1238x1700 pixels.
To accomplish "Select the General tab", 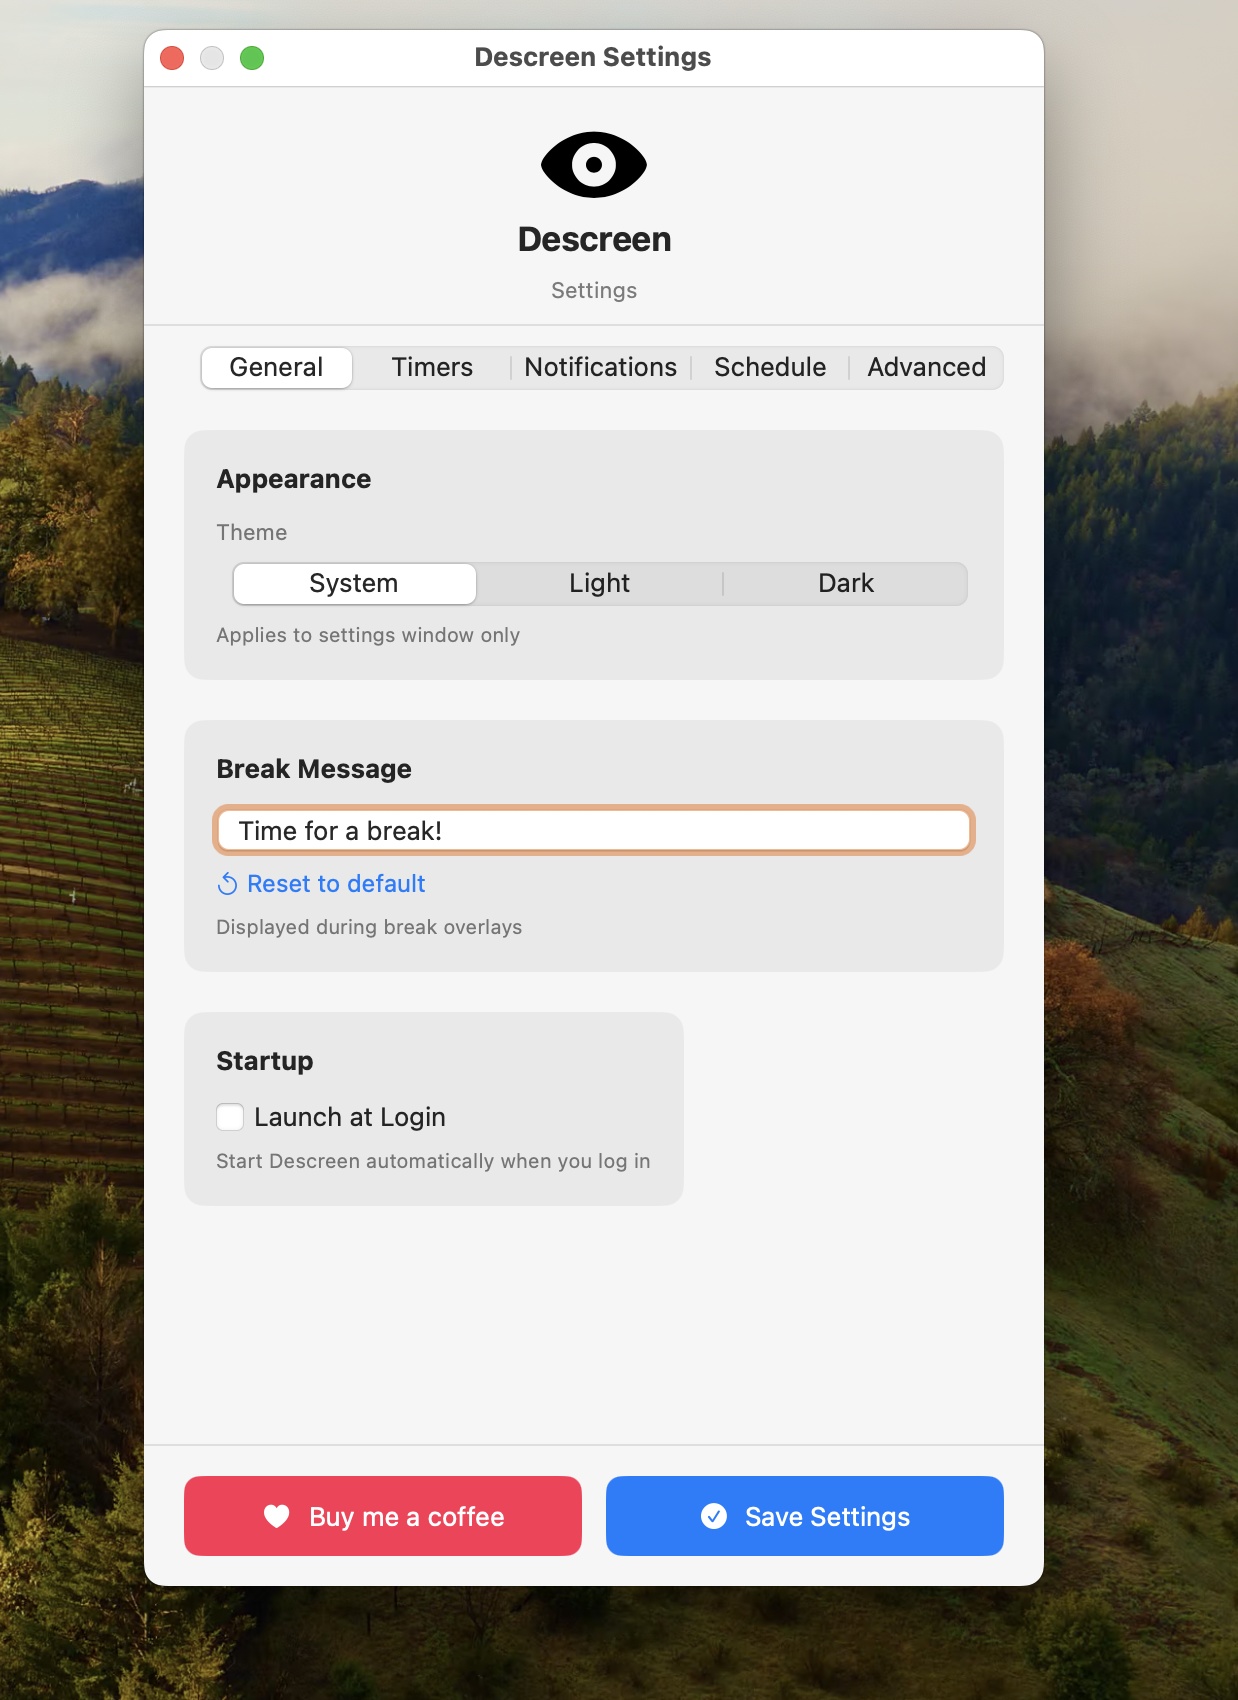I will (x=276, y=367).
